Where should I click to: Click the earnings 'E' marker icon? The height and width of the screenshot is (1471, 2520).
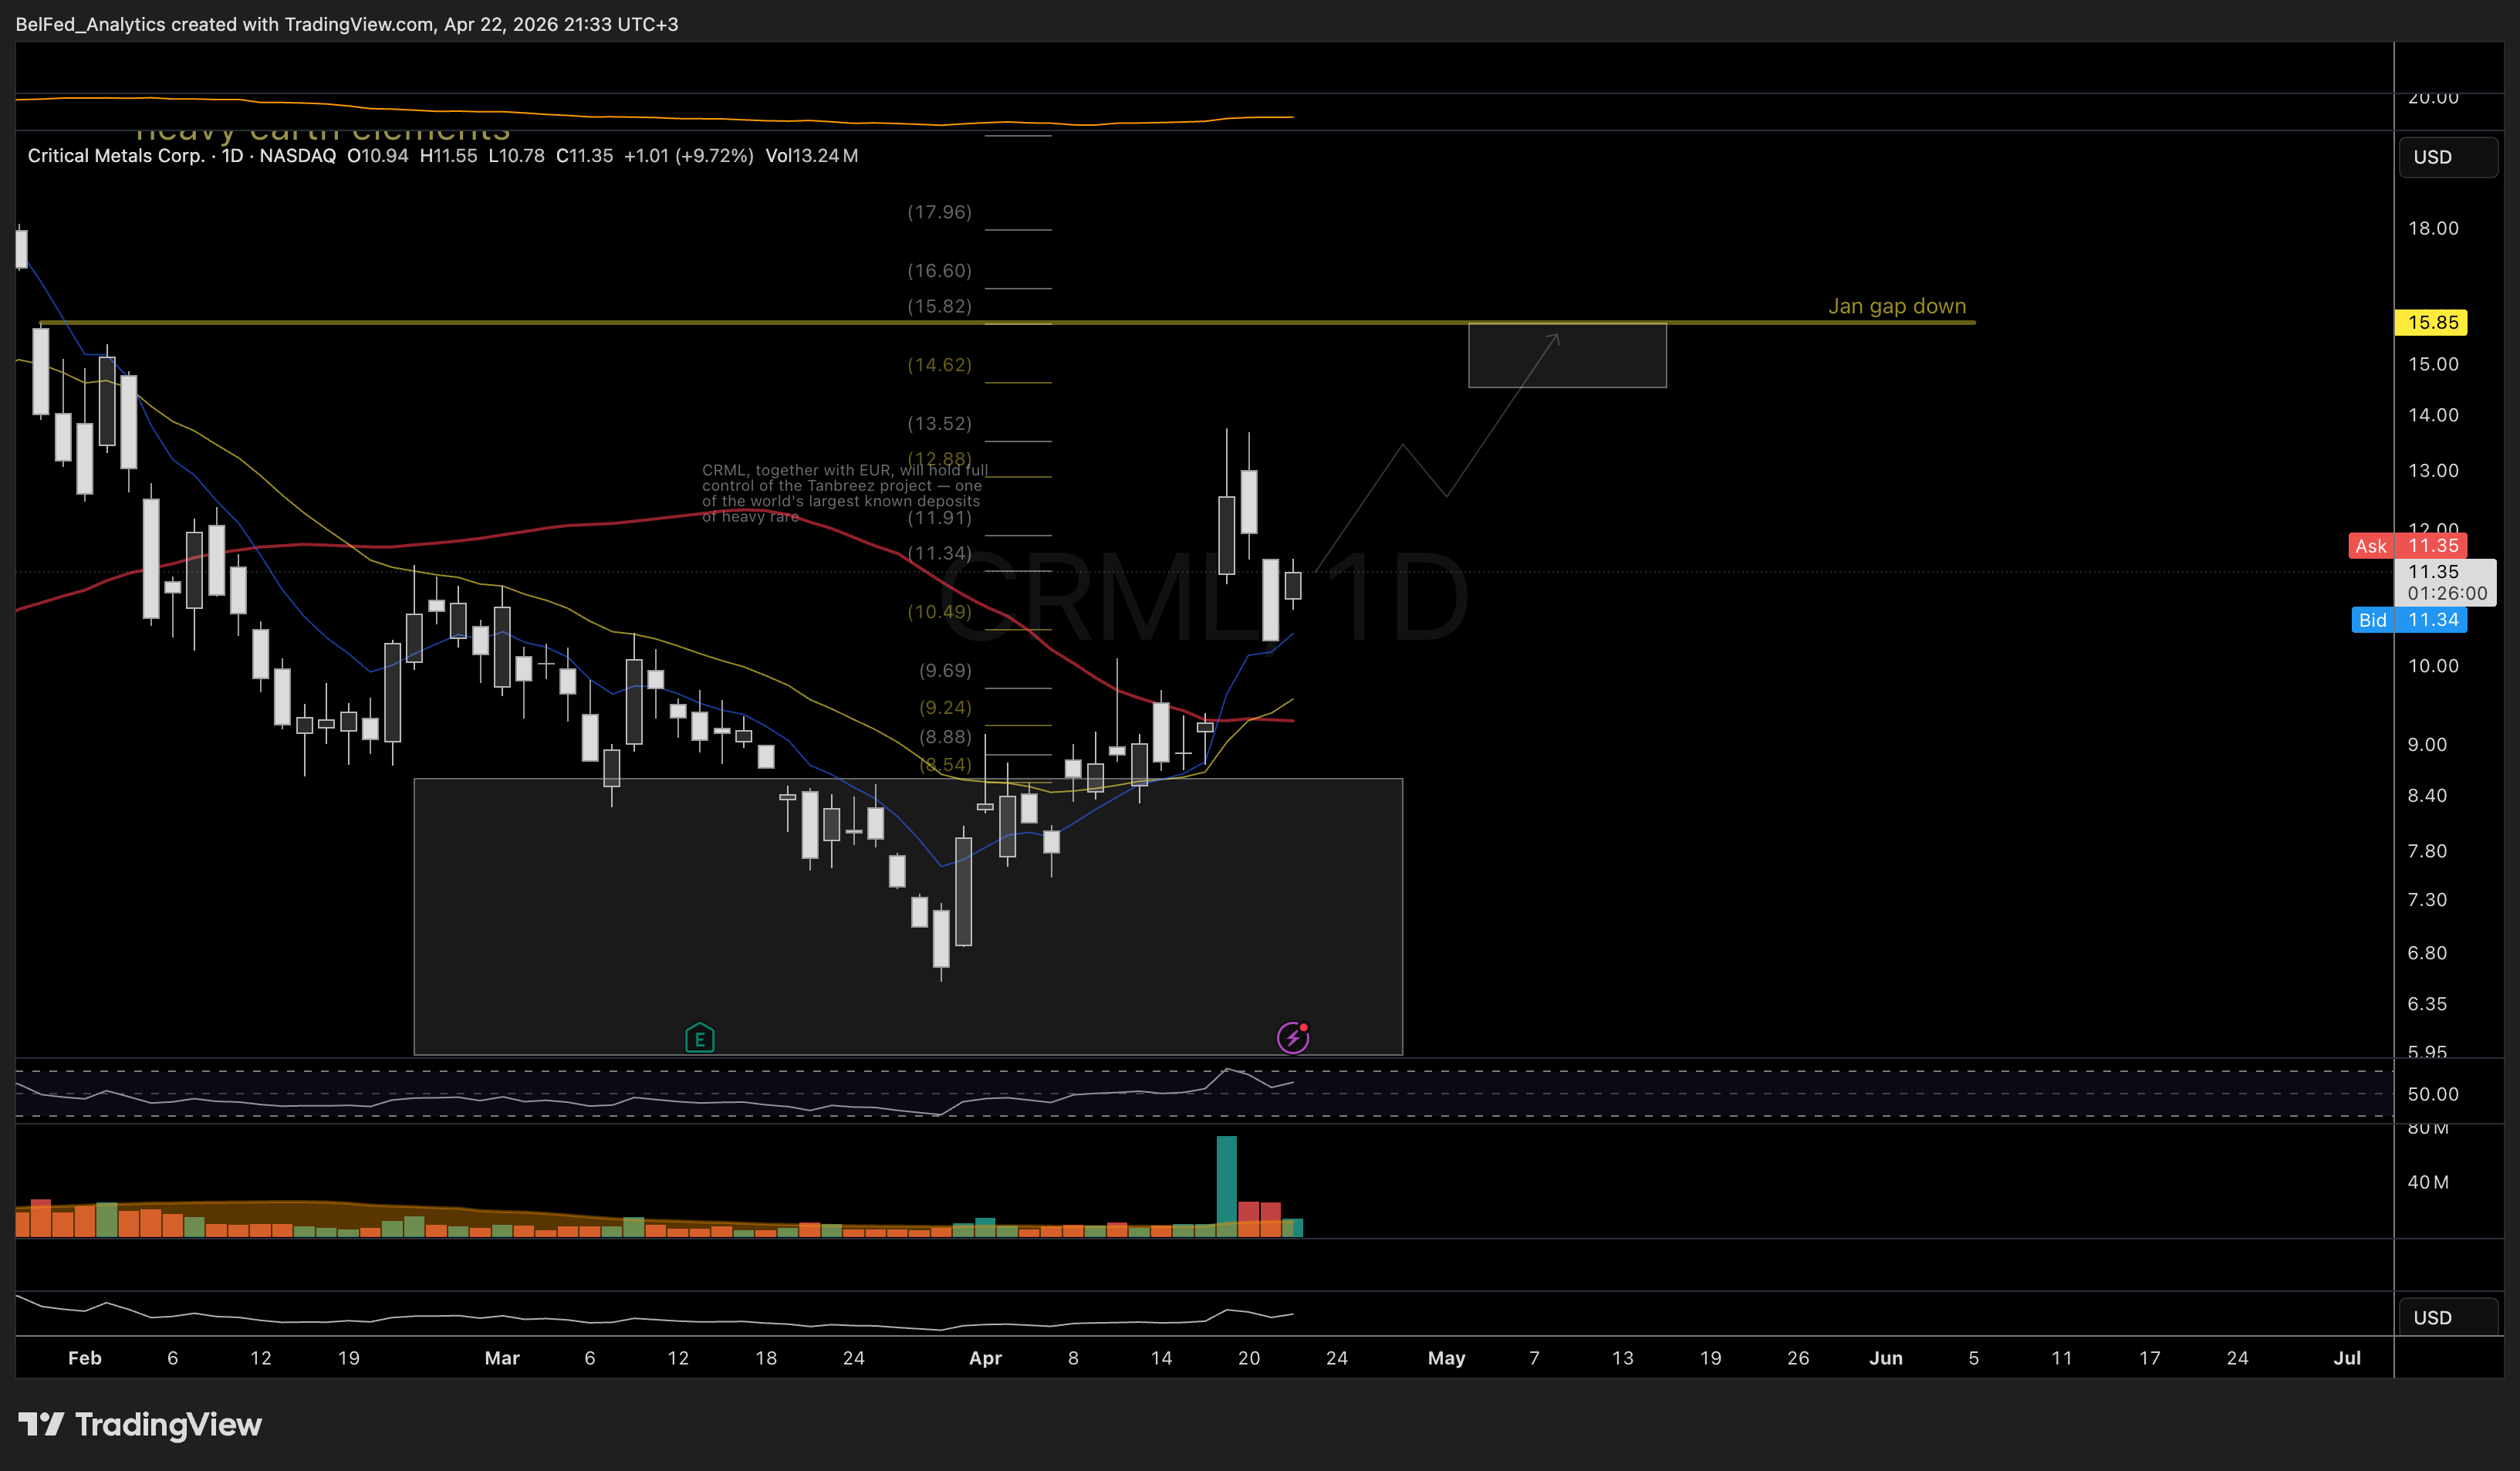[699, 1038]
